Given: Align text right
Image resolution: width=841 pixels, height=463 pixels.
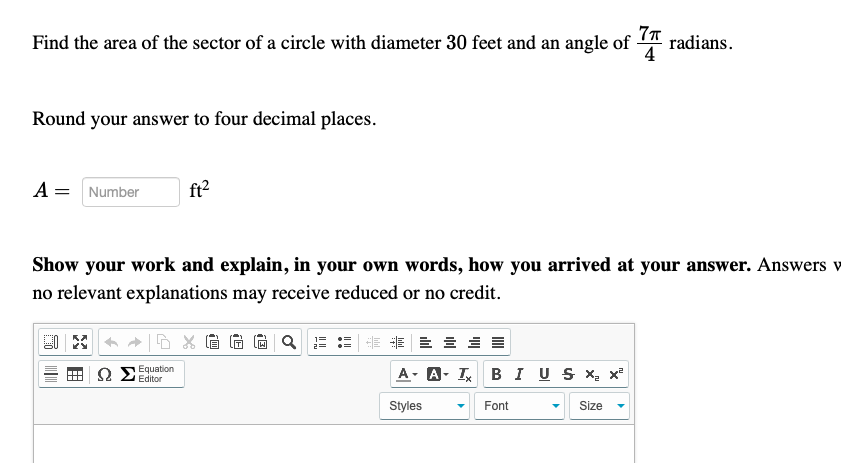Looking at the screenshot, I should coord(474,342).
